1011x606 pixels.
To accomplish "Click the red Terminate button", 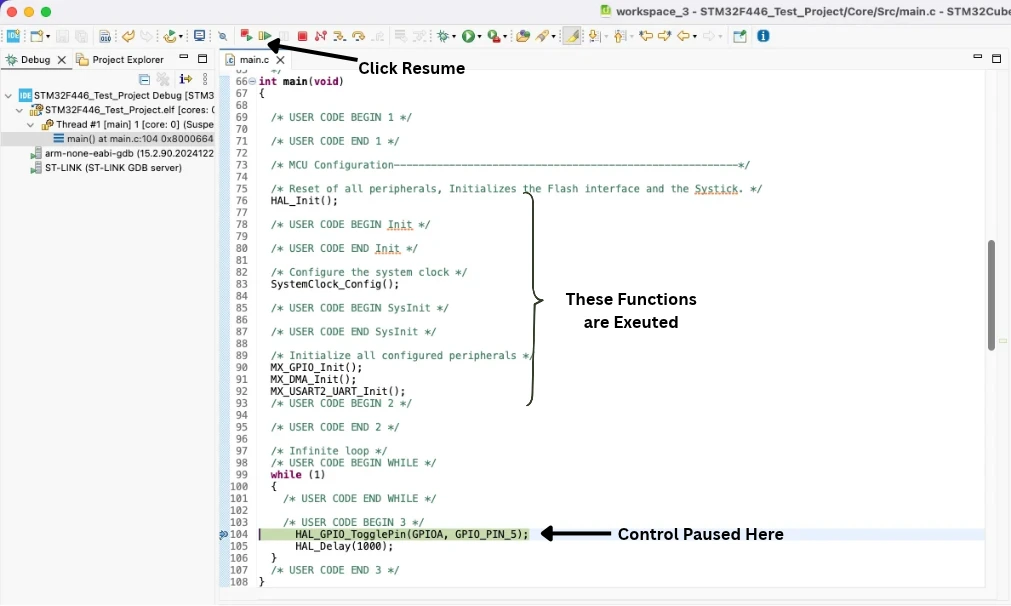I will (302, 36).
